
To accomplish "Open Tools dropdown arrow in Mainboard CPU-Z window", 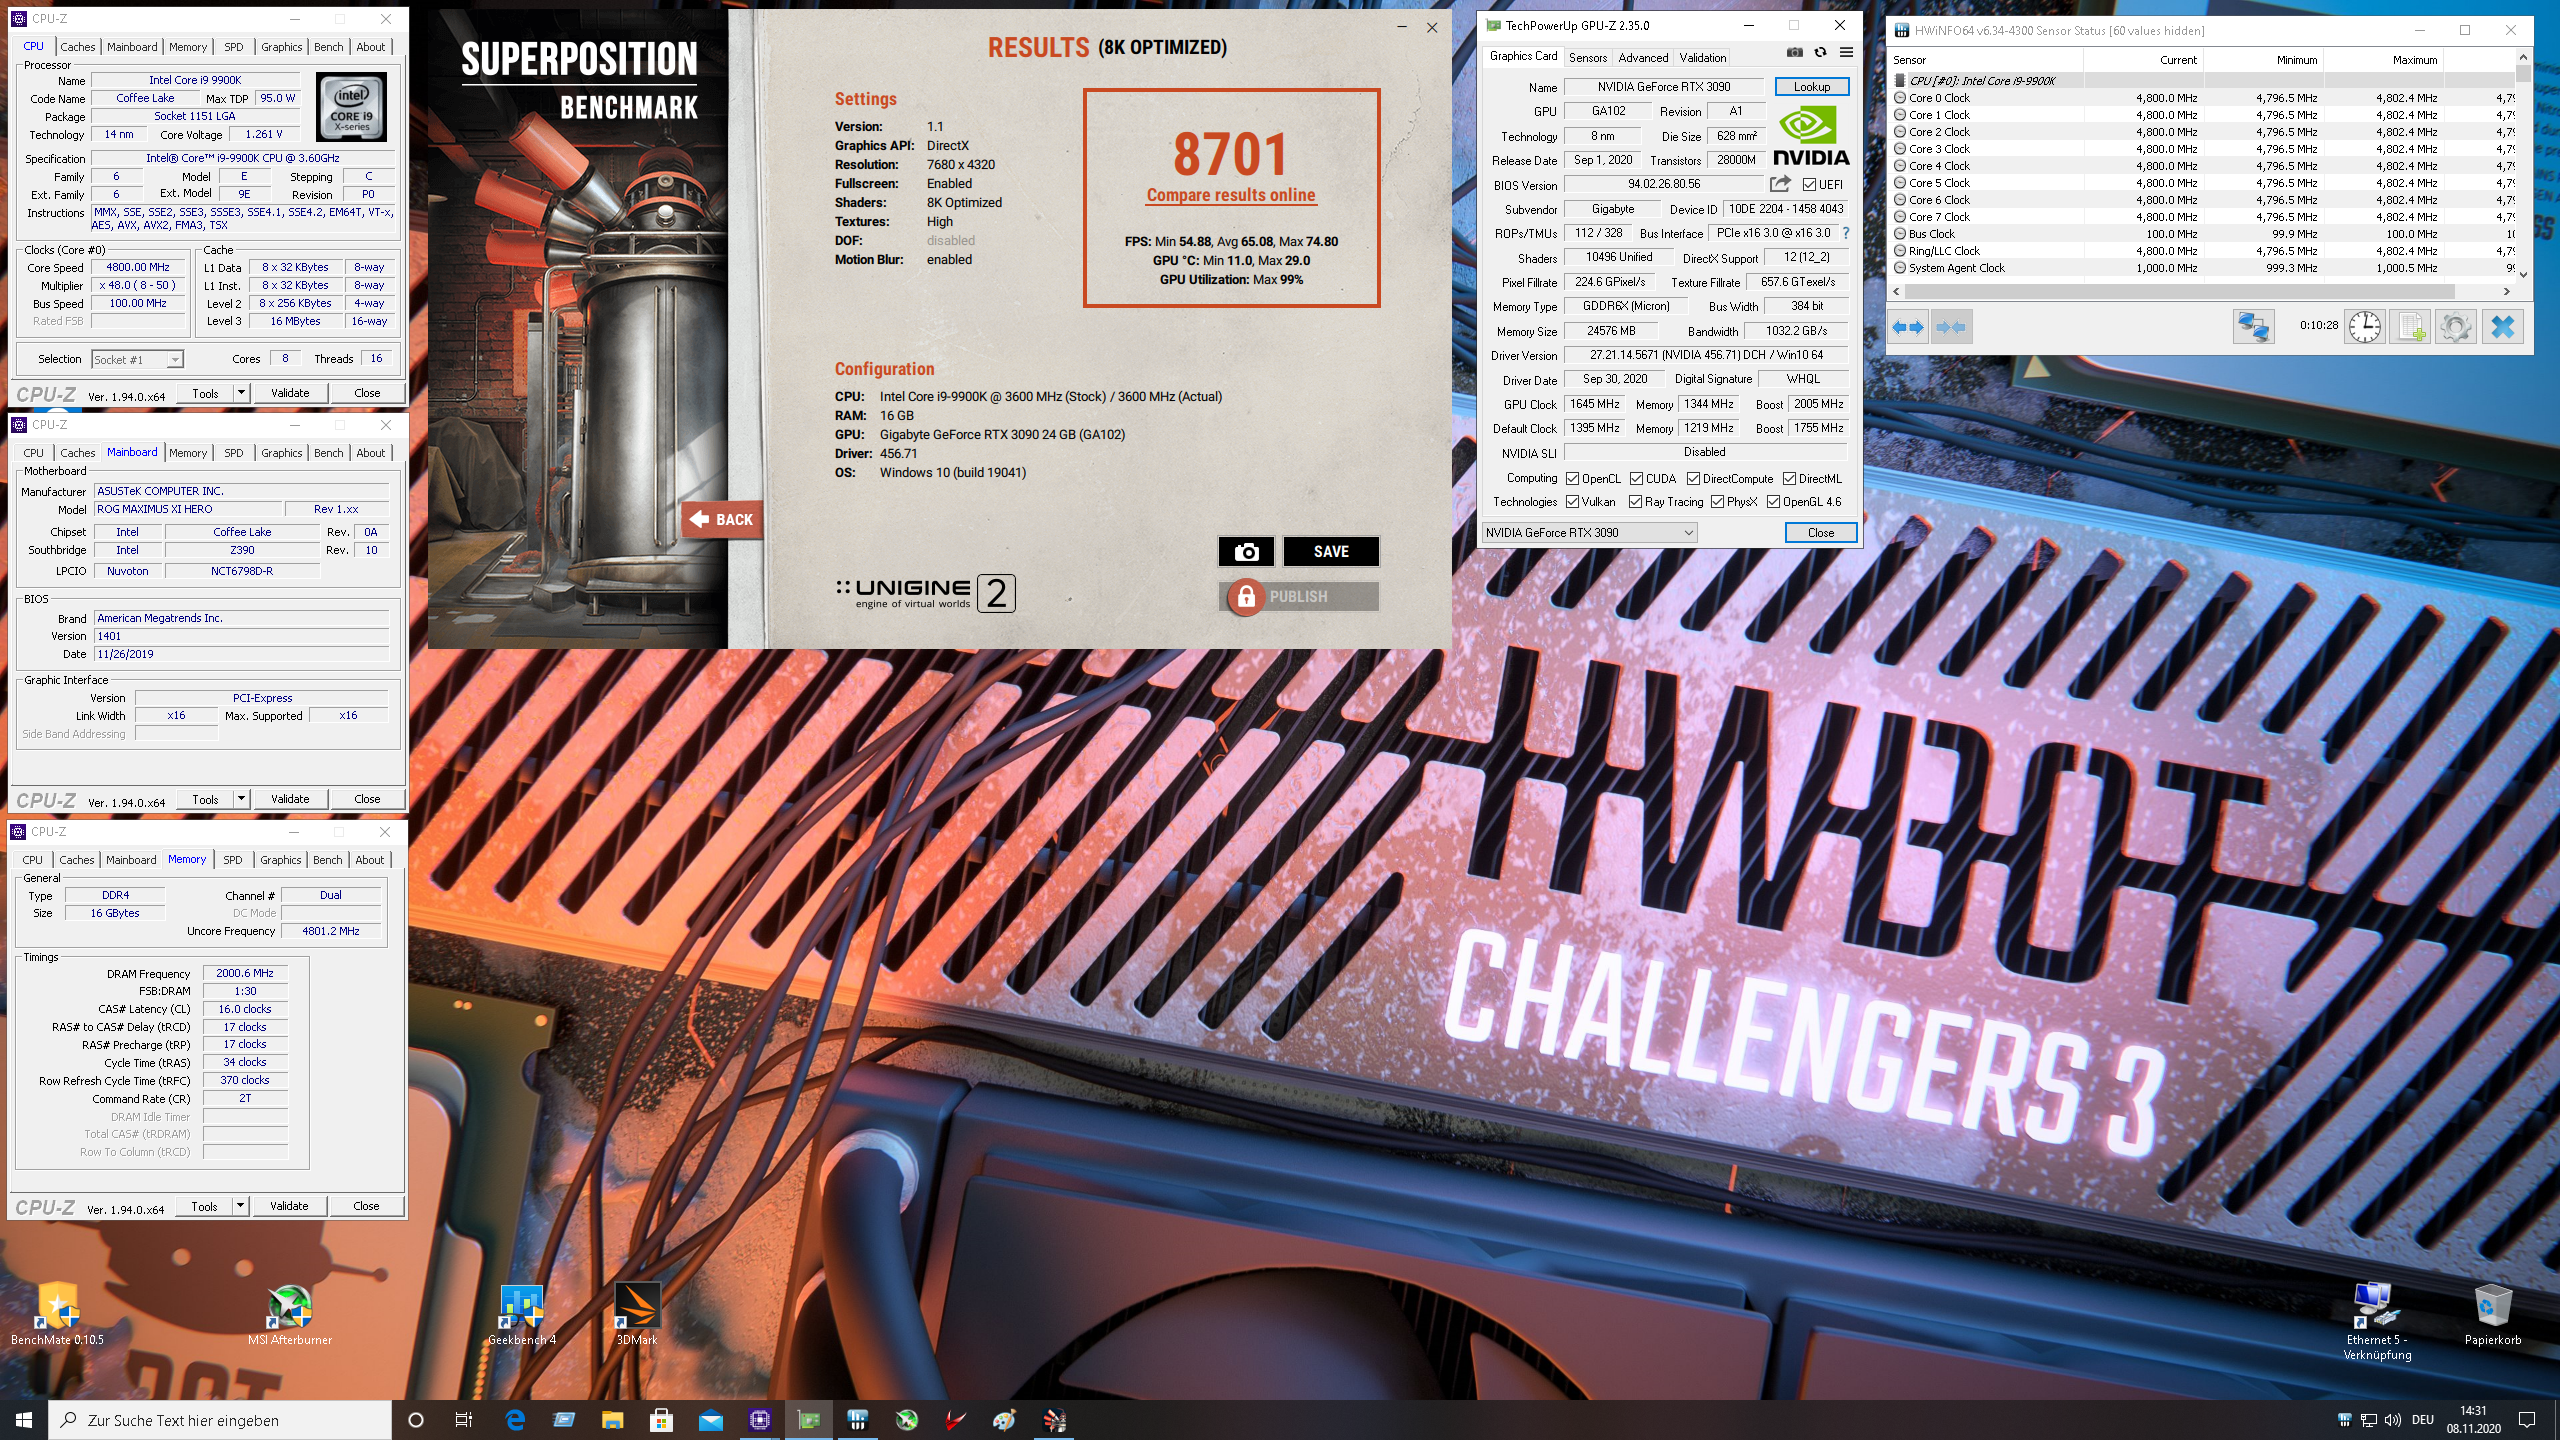I will pos(241,799).
